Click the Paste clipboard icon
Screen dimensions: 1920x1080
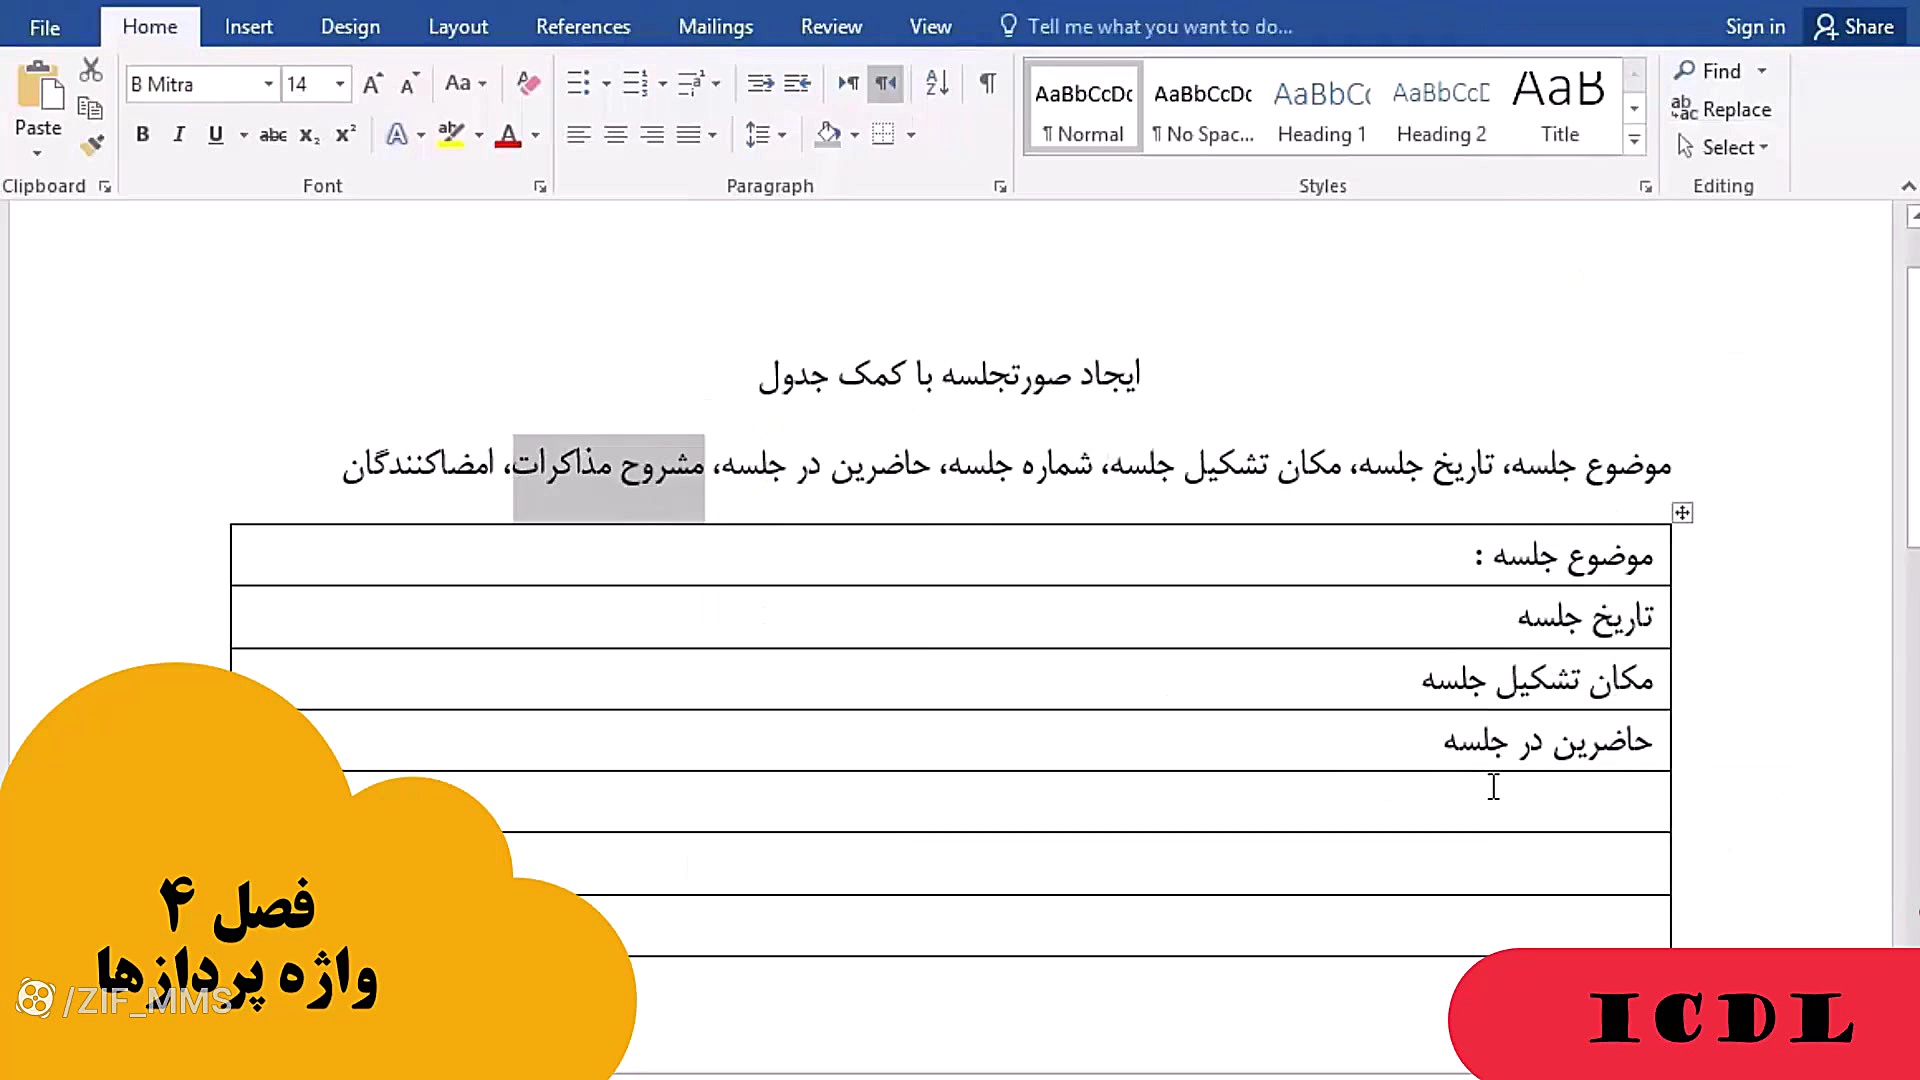39,85
